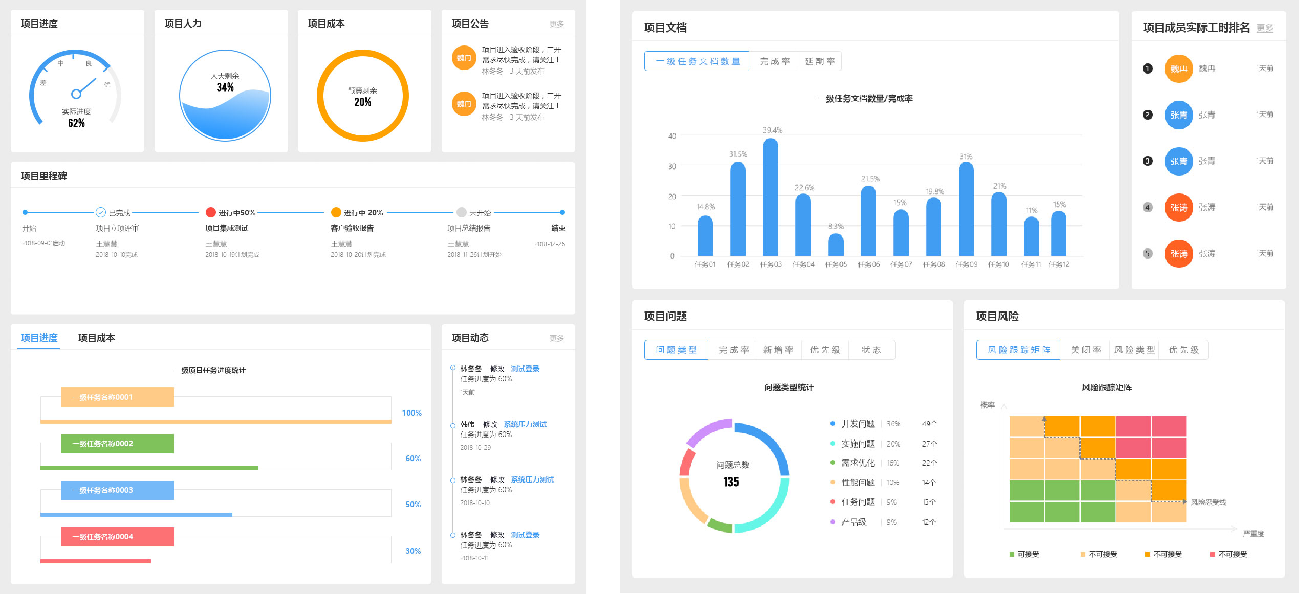The image size is (1301, 595).
Task: Switch to 状态 tab in 项目问题
Action: click(x=871, y=350)
